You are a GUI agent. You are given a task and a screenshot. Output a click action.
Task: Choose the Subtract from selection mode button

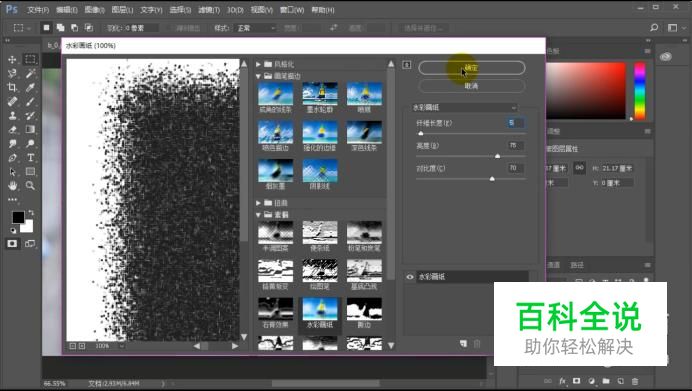(x=75, y=28)
